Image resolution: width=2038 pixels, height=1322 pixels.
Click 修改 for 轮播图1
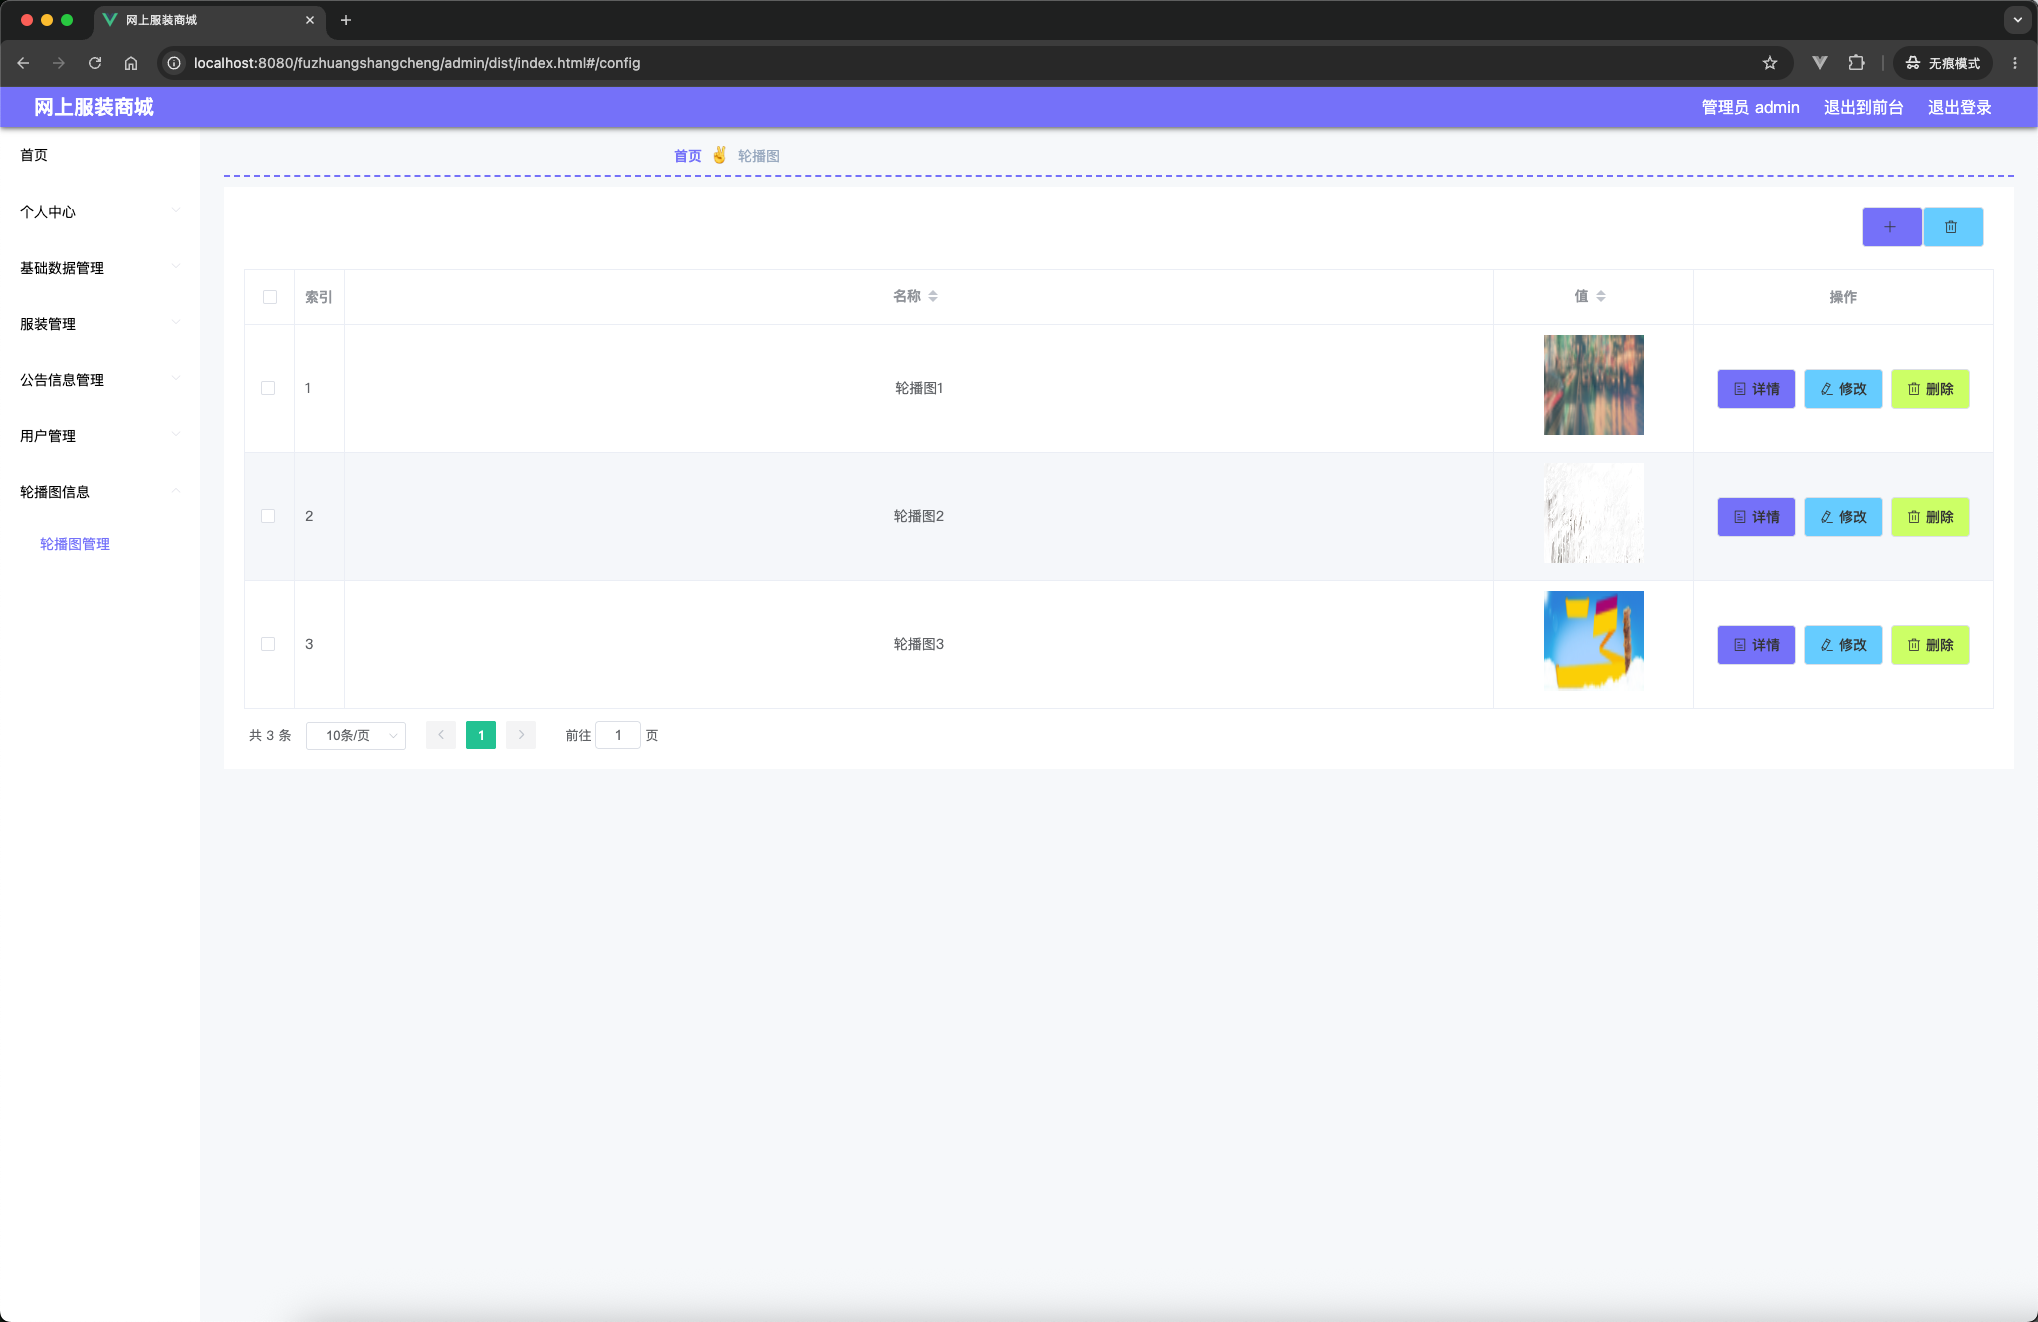1843,389
